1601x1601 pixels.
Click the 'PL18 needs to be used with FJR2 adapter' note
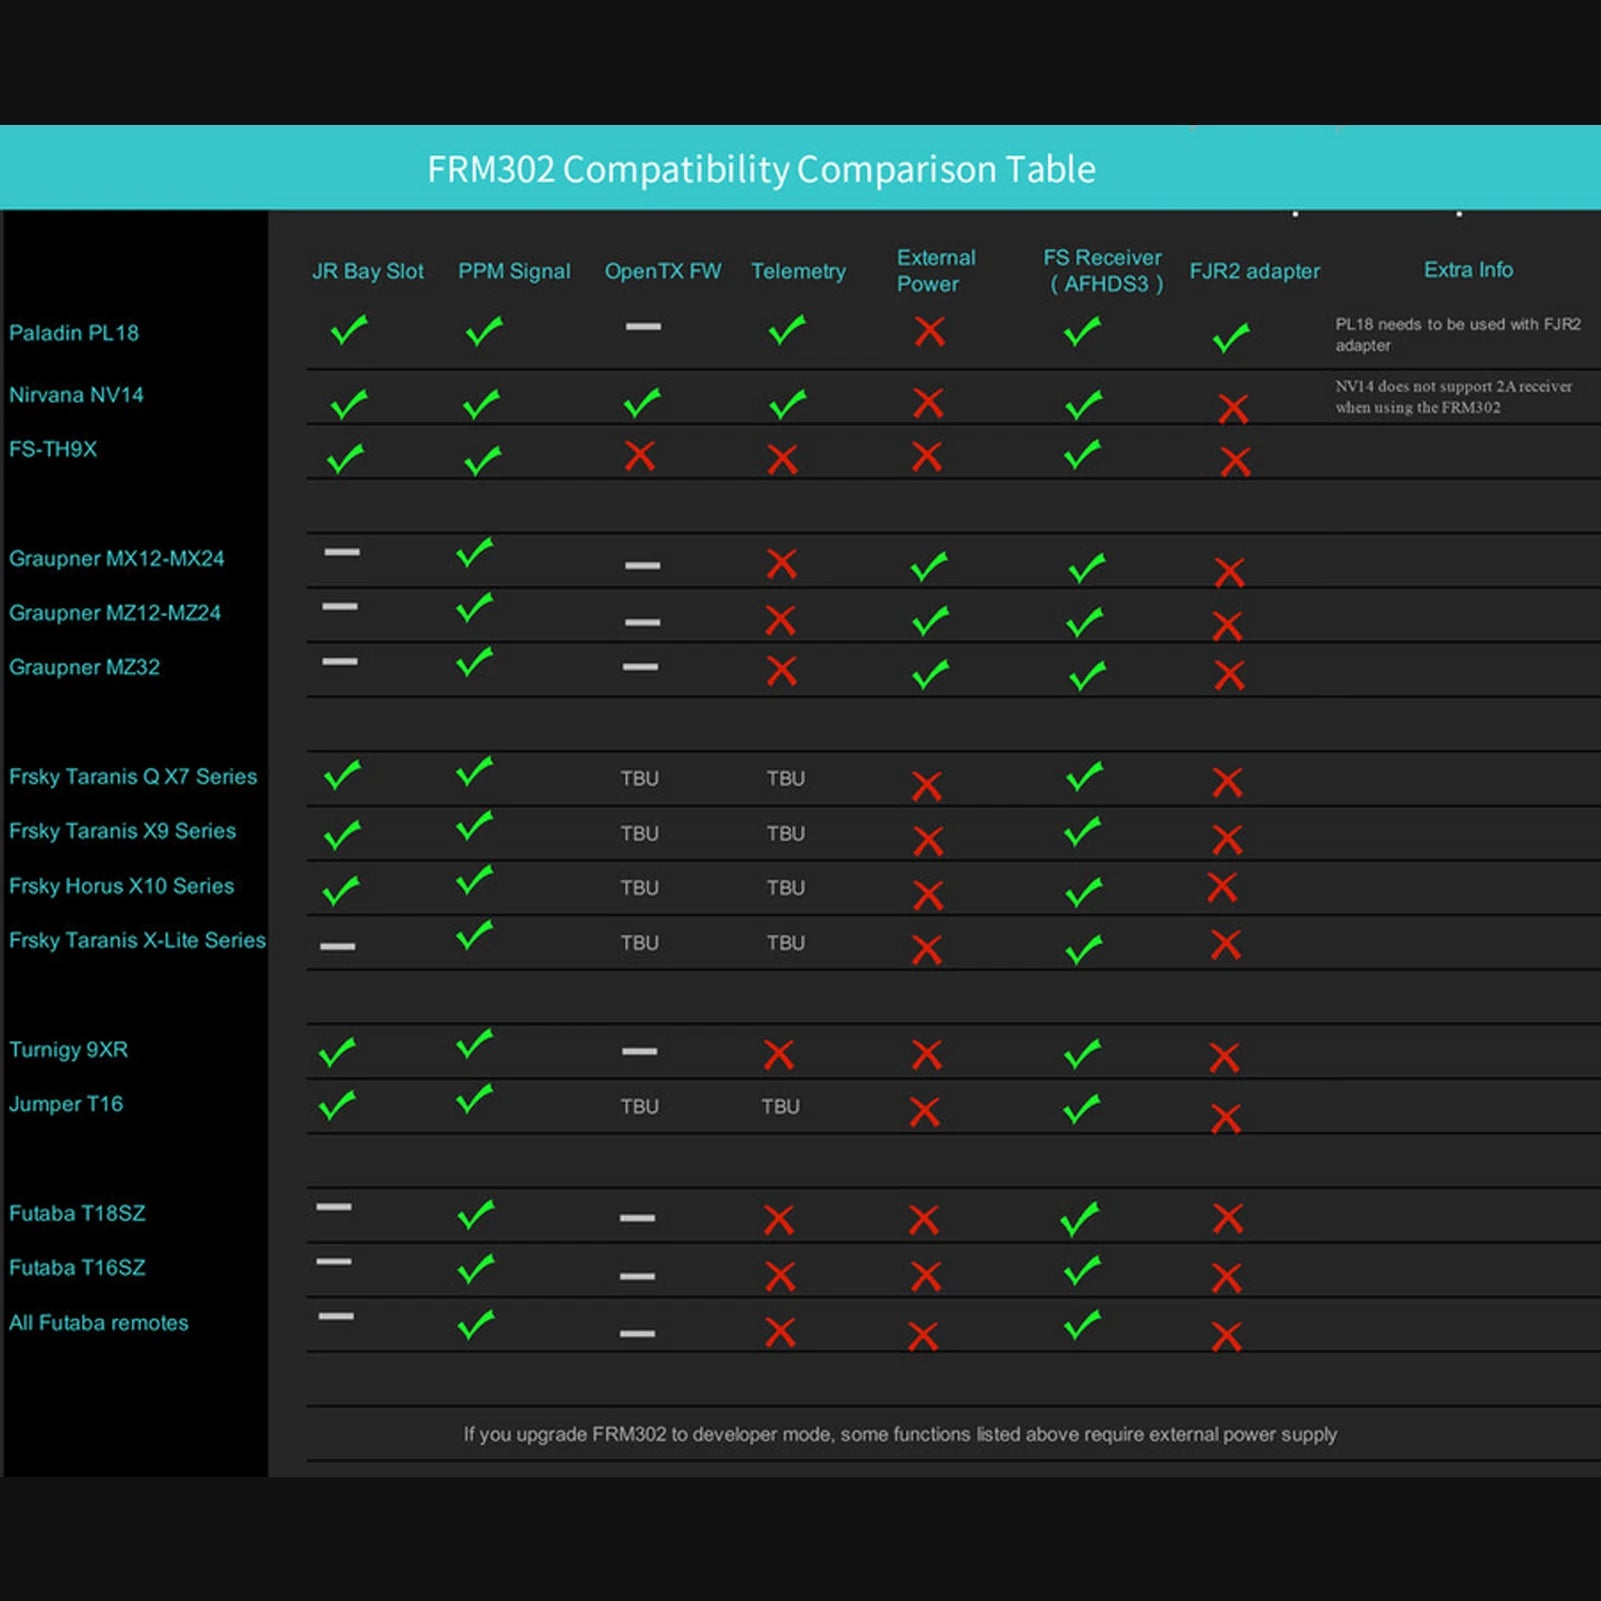click(x=1458, y=334)
